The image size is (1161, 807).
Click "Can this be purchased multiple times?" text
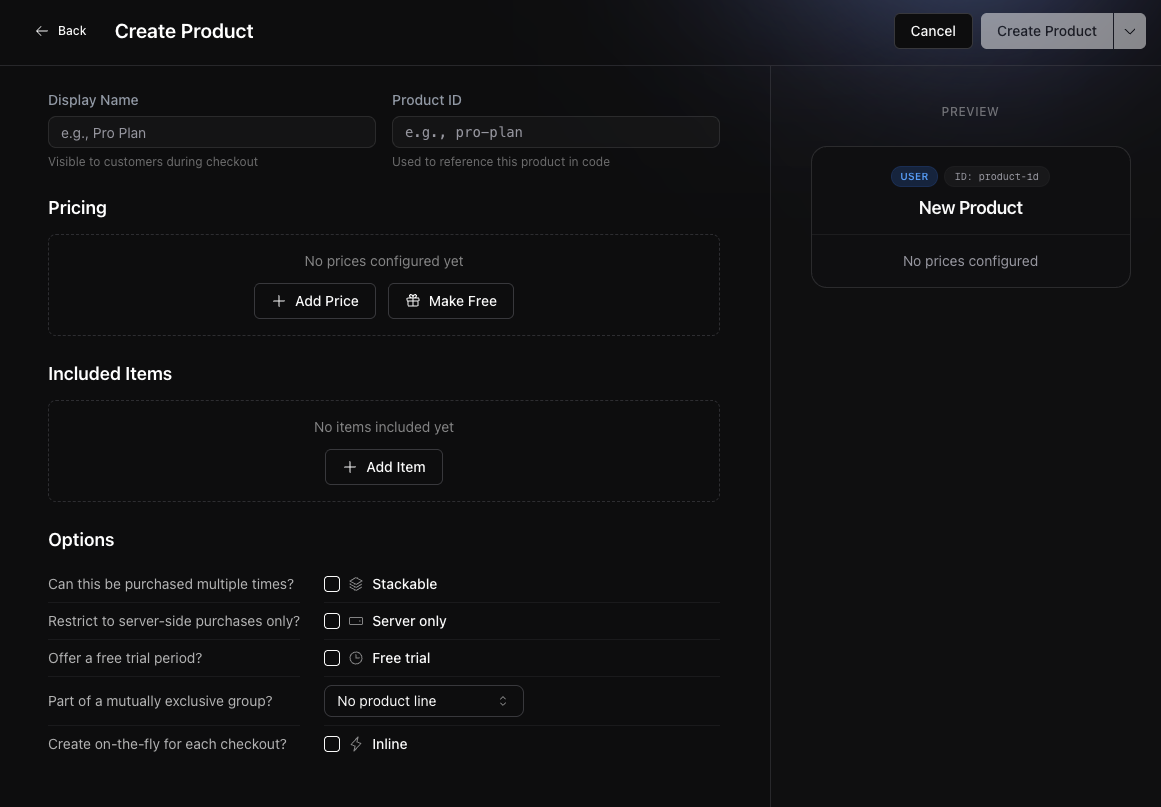click(x=171, y=584)
